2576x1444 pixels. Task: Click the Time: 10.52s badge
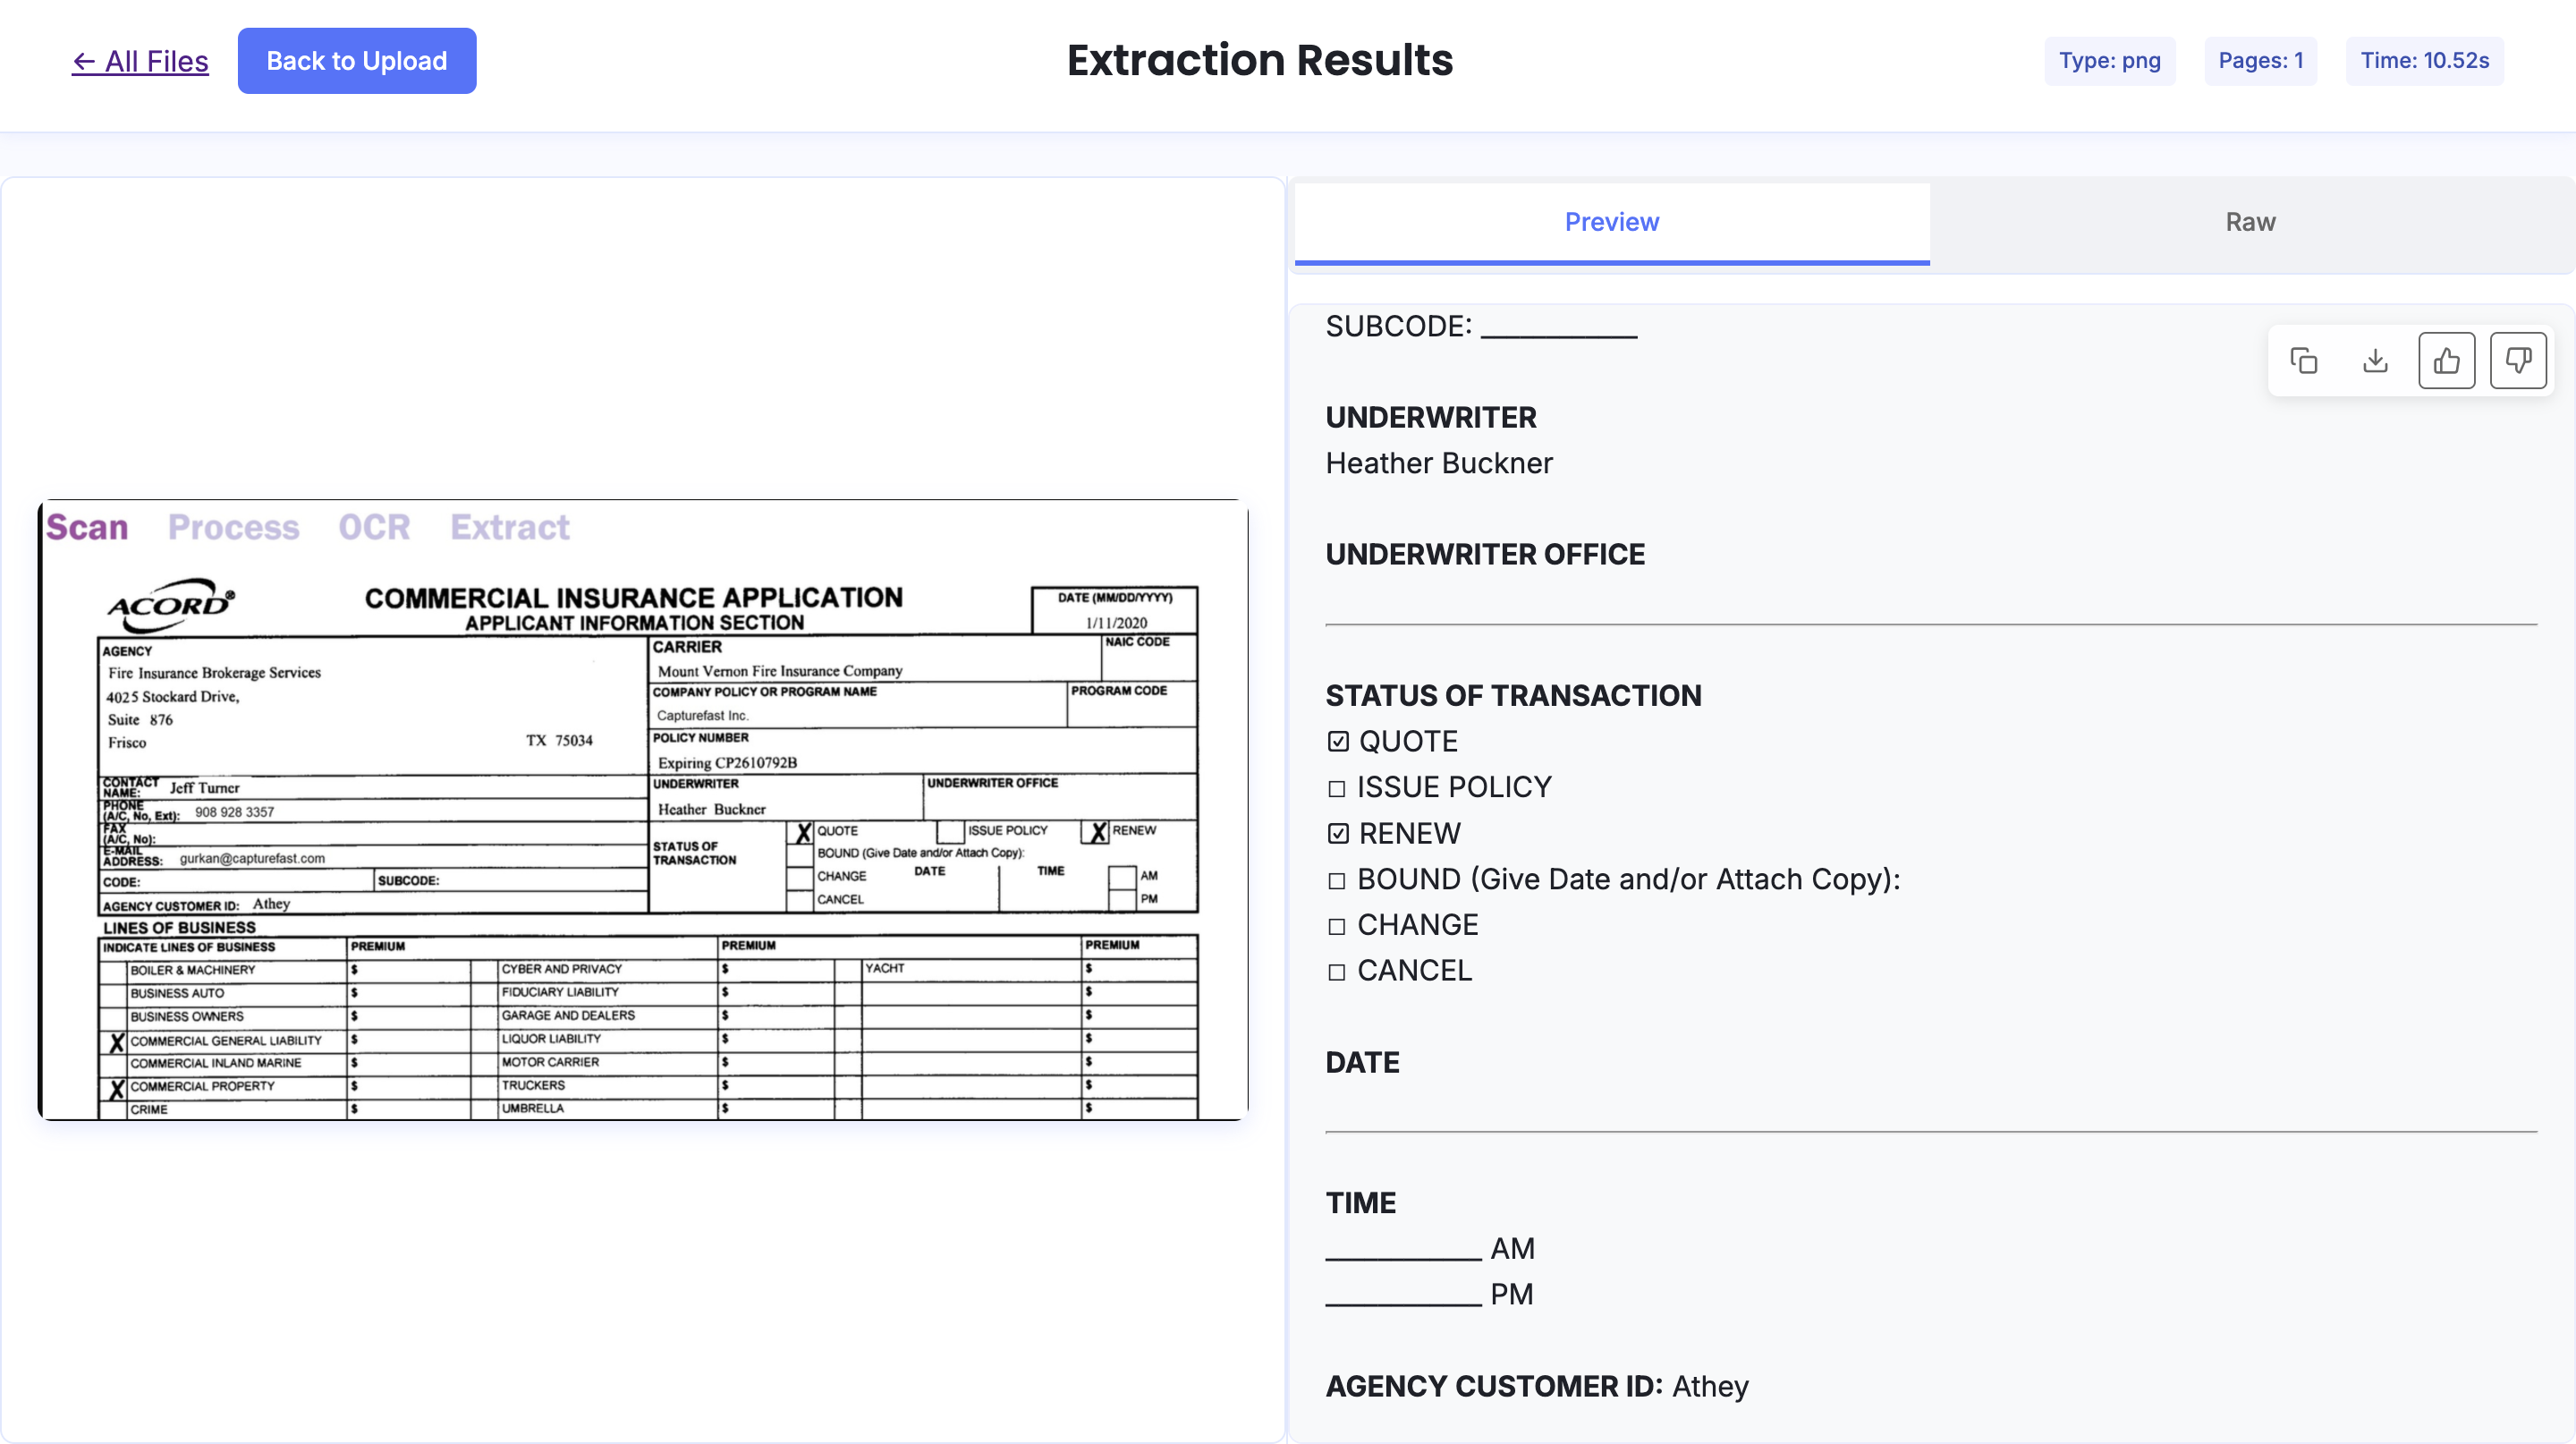tap(2424, 60)
